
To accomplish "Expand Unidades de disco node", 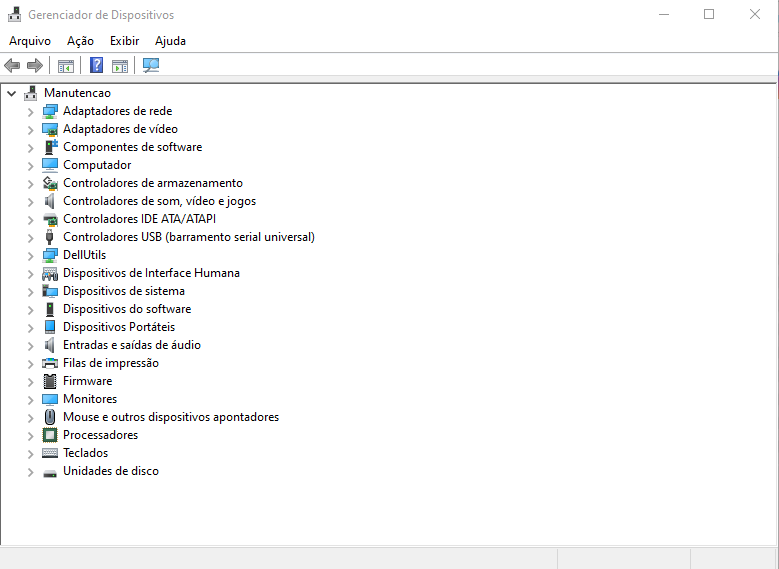I will tap(30, 472).
